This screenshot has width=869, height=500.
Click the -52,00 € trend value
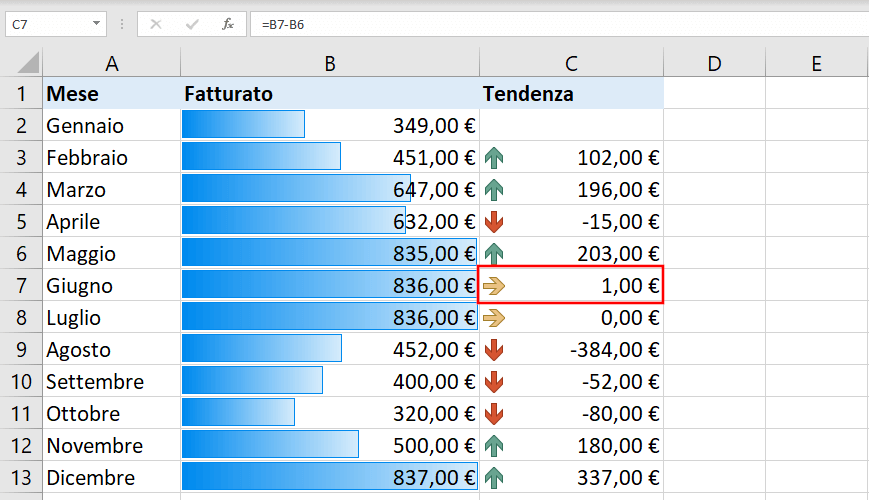(x=620, y=382)
